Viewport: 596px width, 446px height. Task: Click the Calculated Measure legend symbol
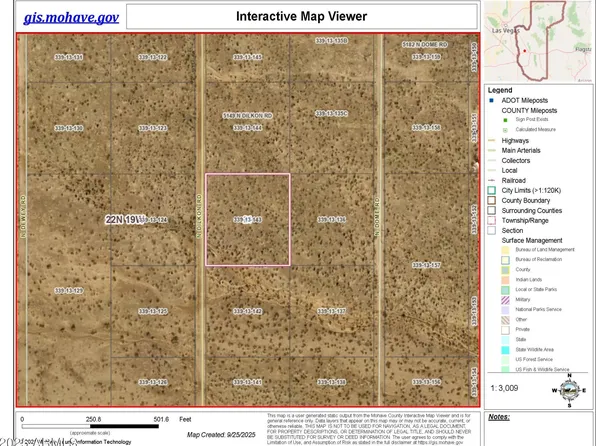pyautogui.click(x=505, y=130)
